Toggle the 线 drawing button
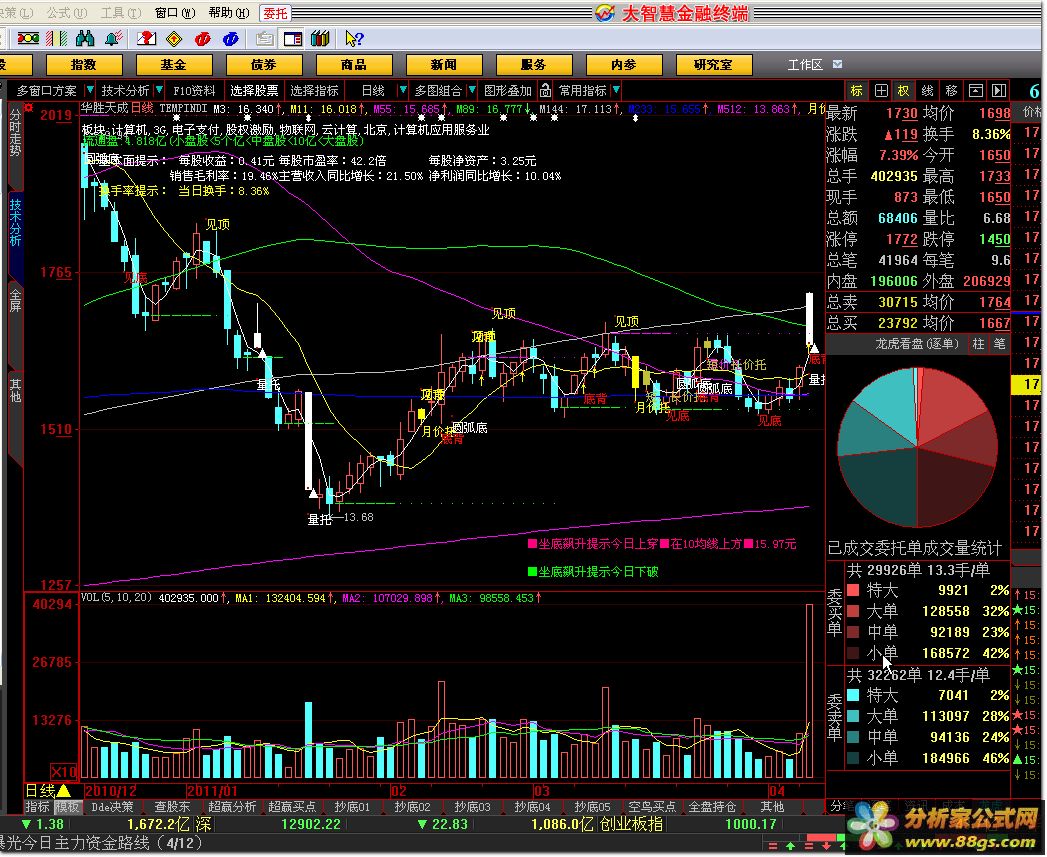 click(927, 90)
